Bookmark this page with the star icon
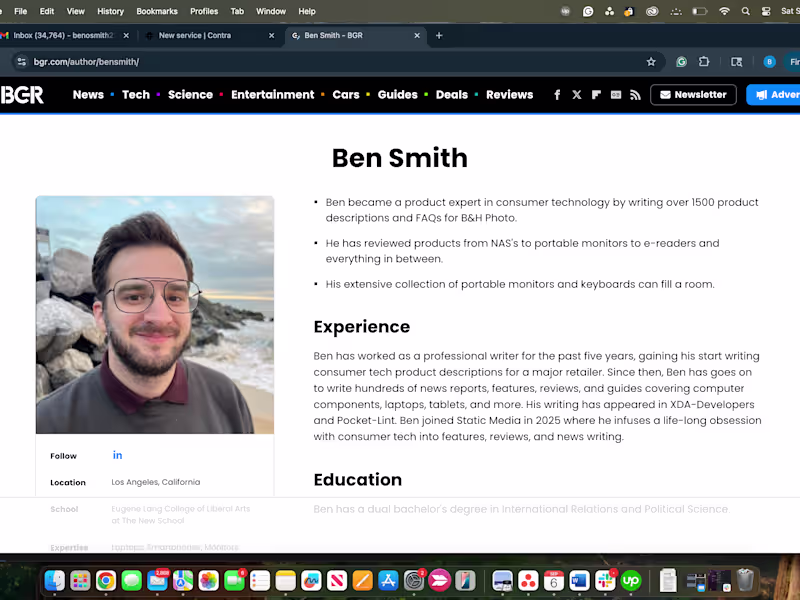Viewport: 800px width, 600px height. point(651,62)
